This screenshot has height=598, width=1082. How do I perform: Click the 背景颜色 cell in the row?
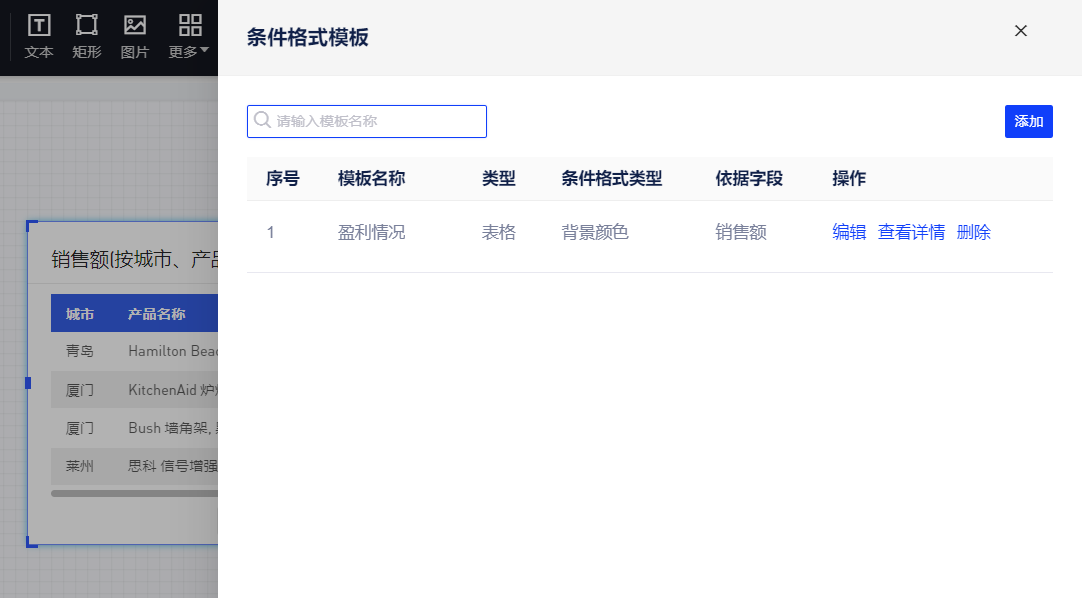(x=595, y=232)
